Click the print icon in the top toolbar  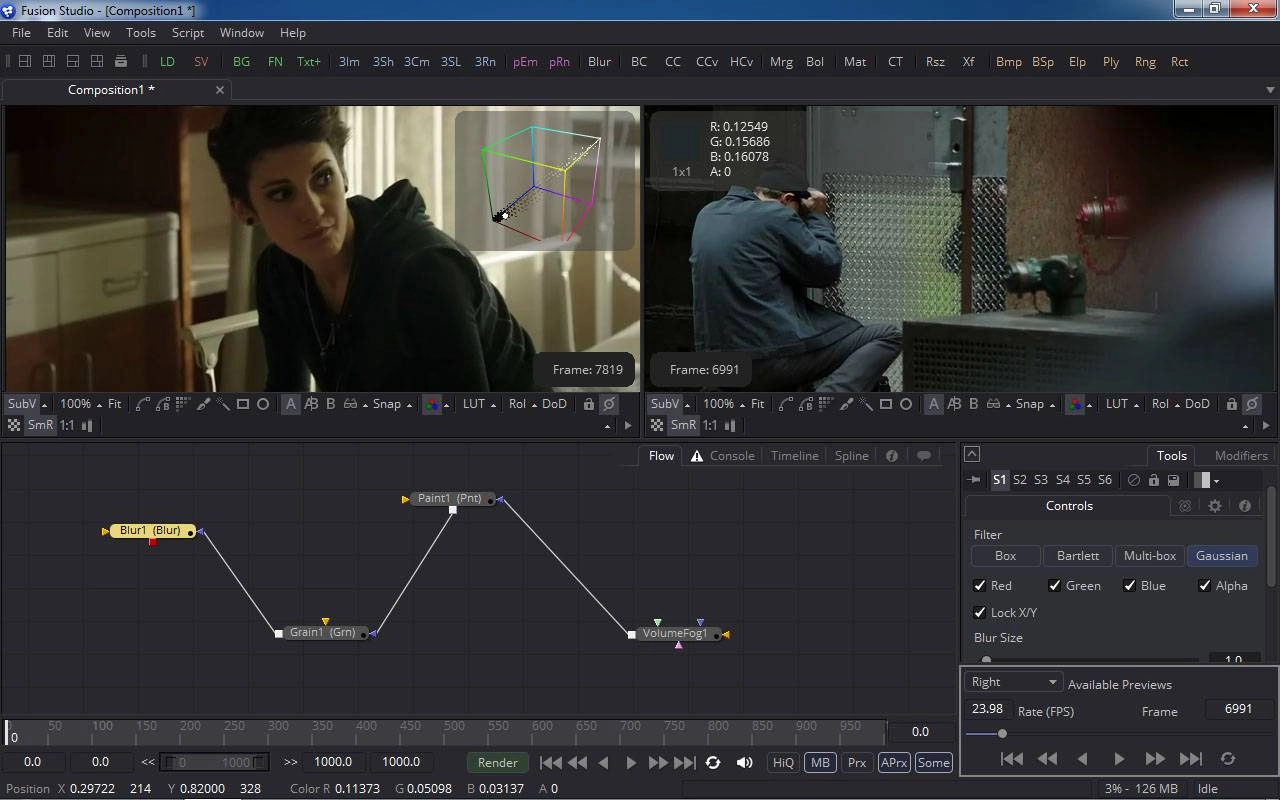click(121, 61)
